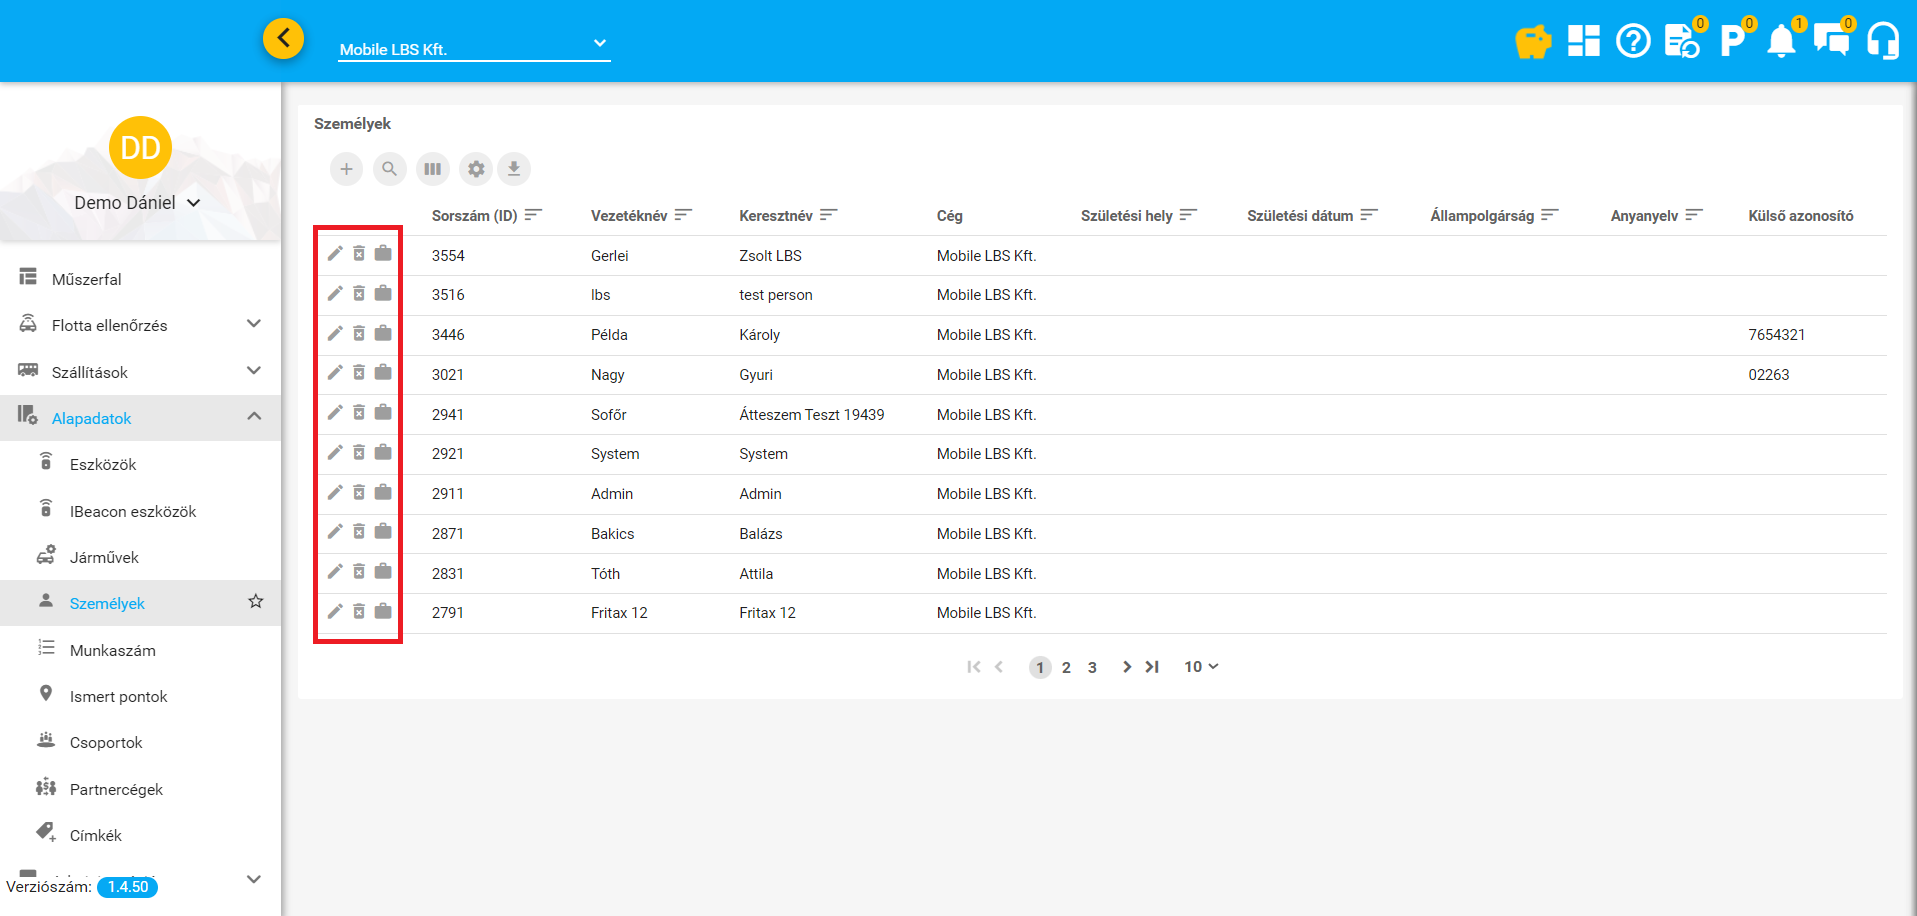Select Műszerfal in the sidebar menu
Image resolution: width=1917 pixels, height=916 pixels.
point(87,279)
